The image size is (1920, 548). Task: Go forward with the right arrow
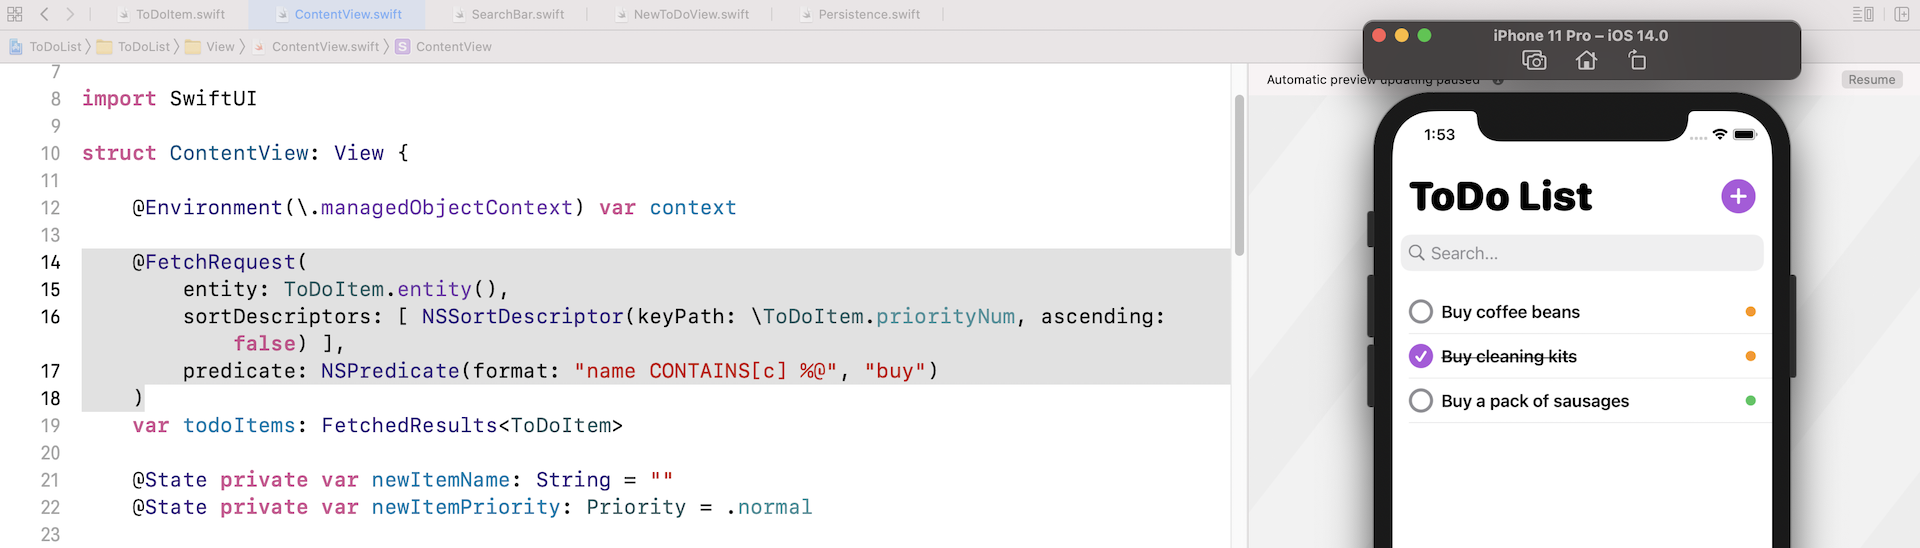click(70, 14)
